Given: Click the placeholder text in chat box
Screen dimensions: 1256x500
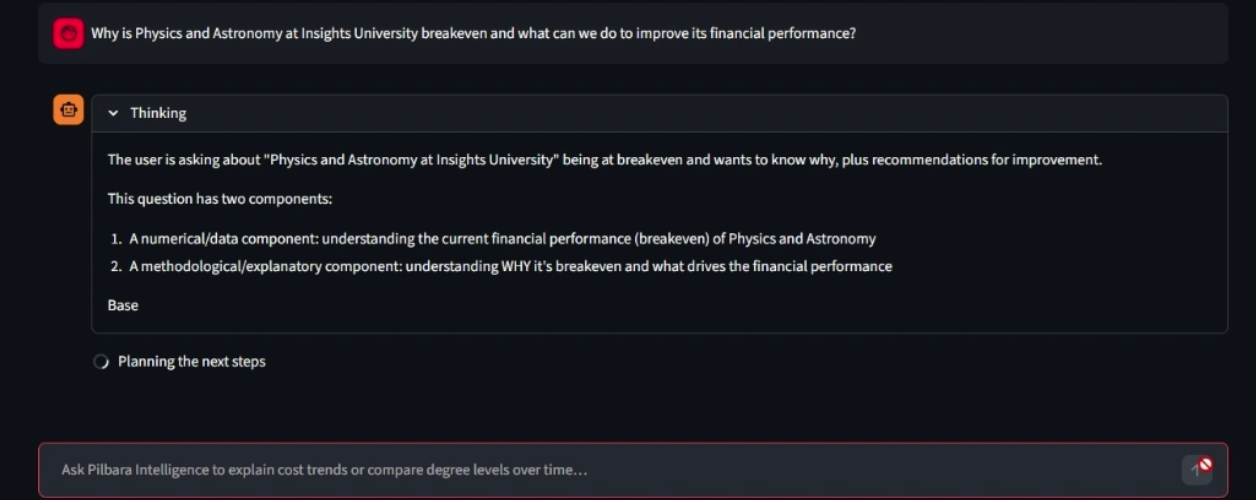Looking at the screenshot, I should click(324, 469).
